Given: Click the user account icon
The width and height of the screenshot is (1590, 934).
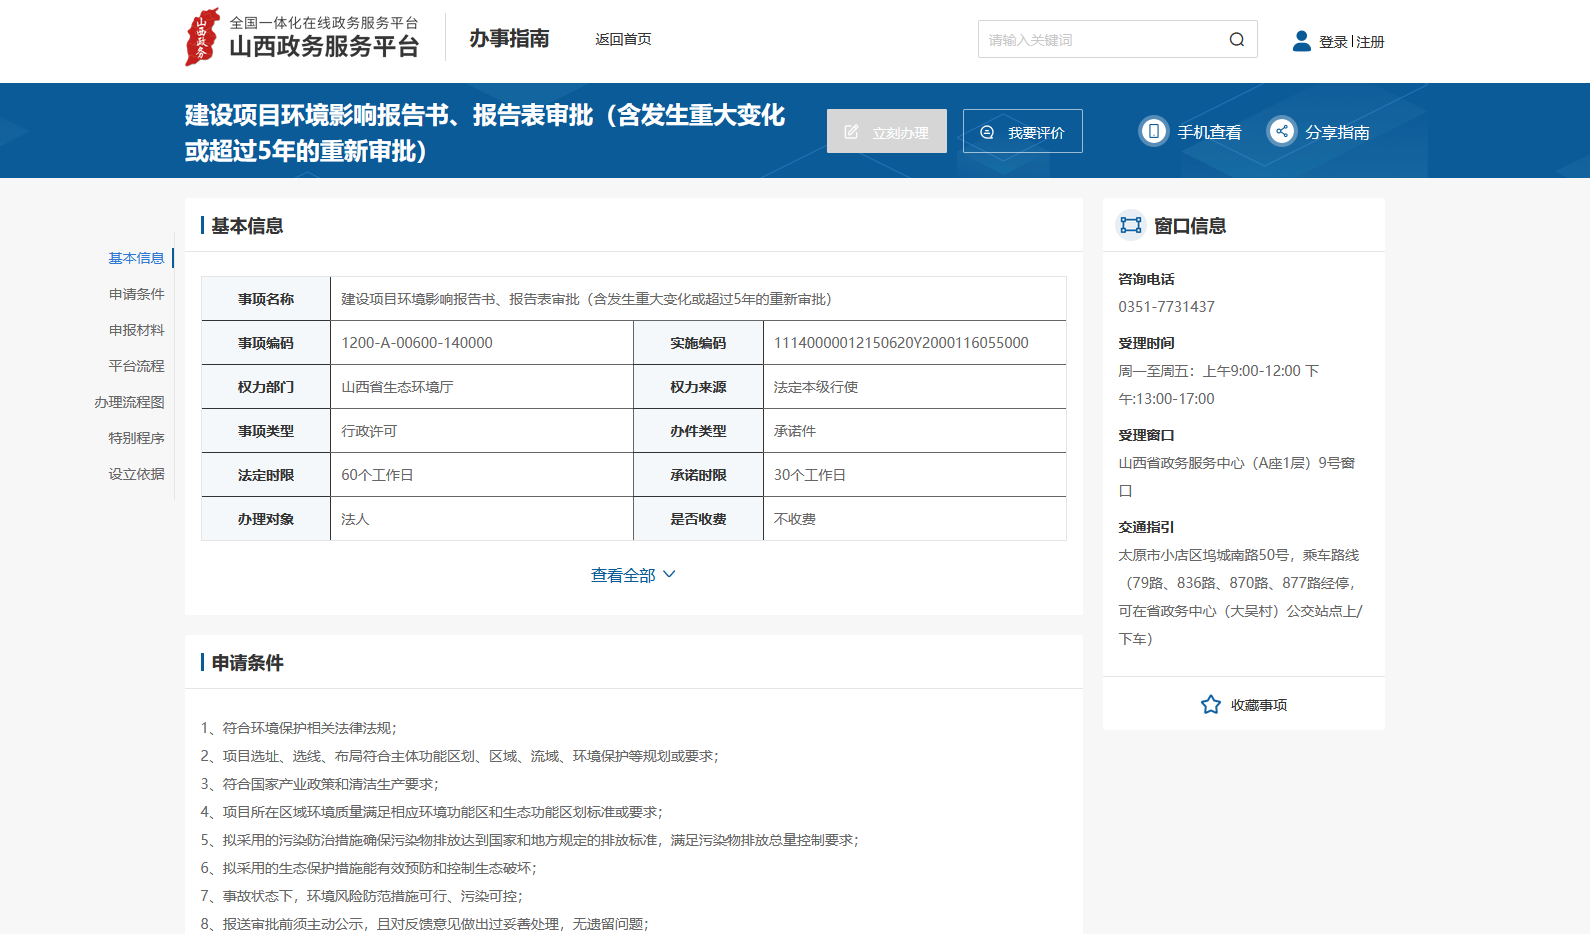Looking at the screenshot, I should tap(1301, 41).
